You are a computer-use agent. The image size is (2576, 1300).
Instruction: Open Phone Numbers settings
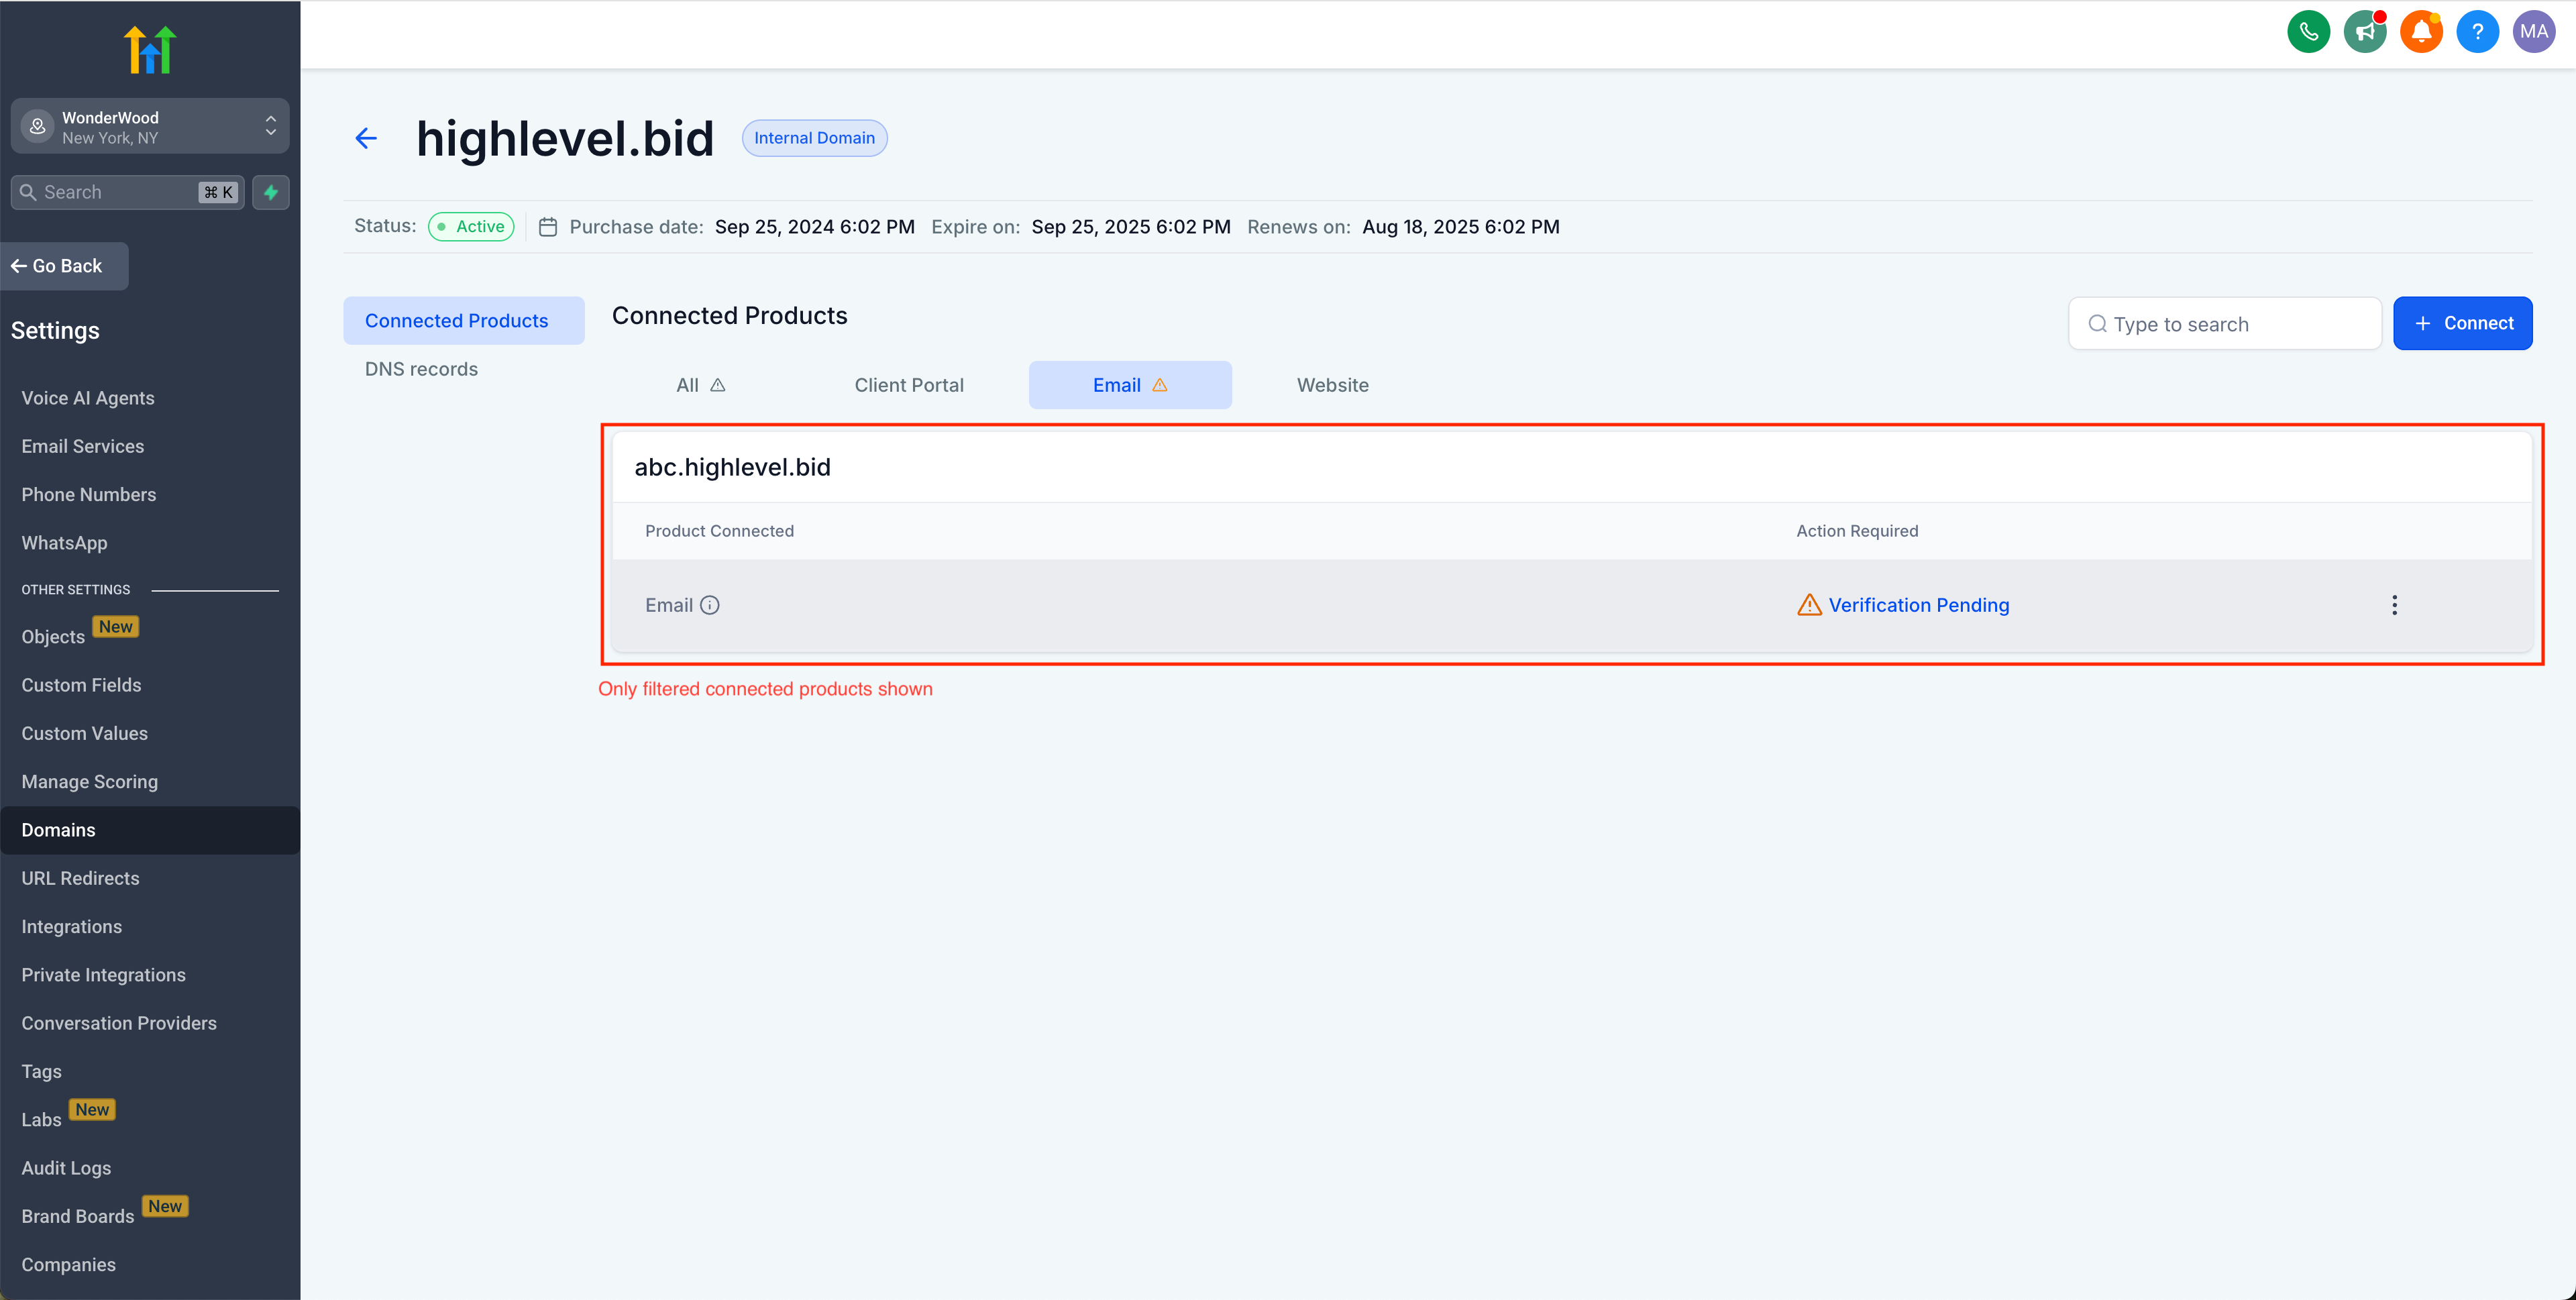pyautogui.click(x=89, y=494)
